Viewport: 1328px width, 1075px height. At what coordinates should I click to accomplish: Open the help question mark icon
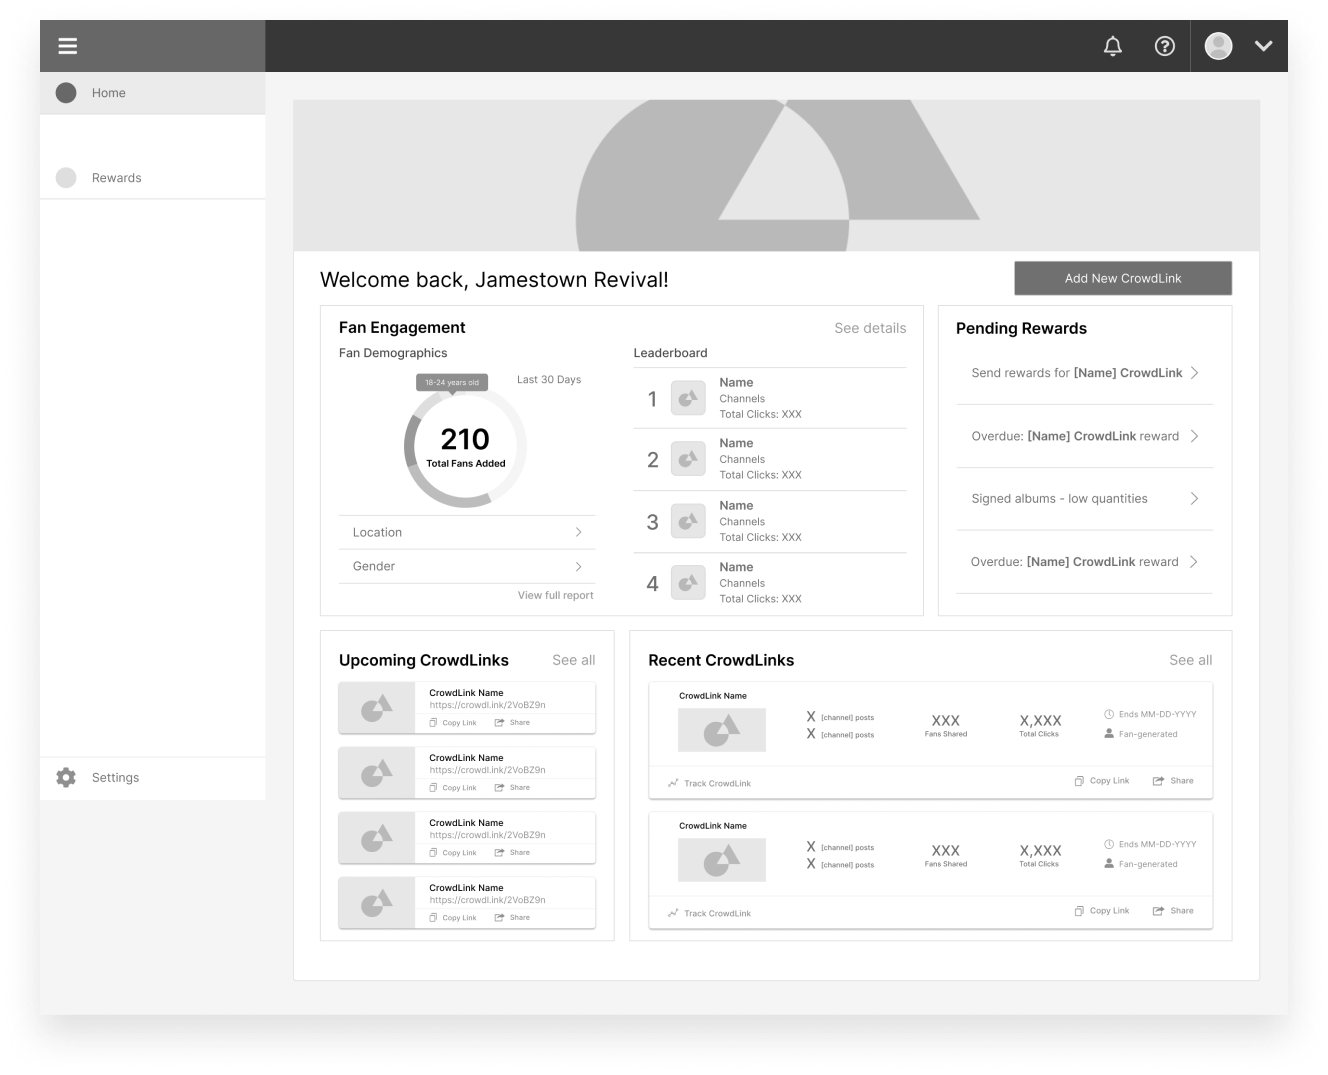click(x=1165, y=46)
